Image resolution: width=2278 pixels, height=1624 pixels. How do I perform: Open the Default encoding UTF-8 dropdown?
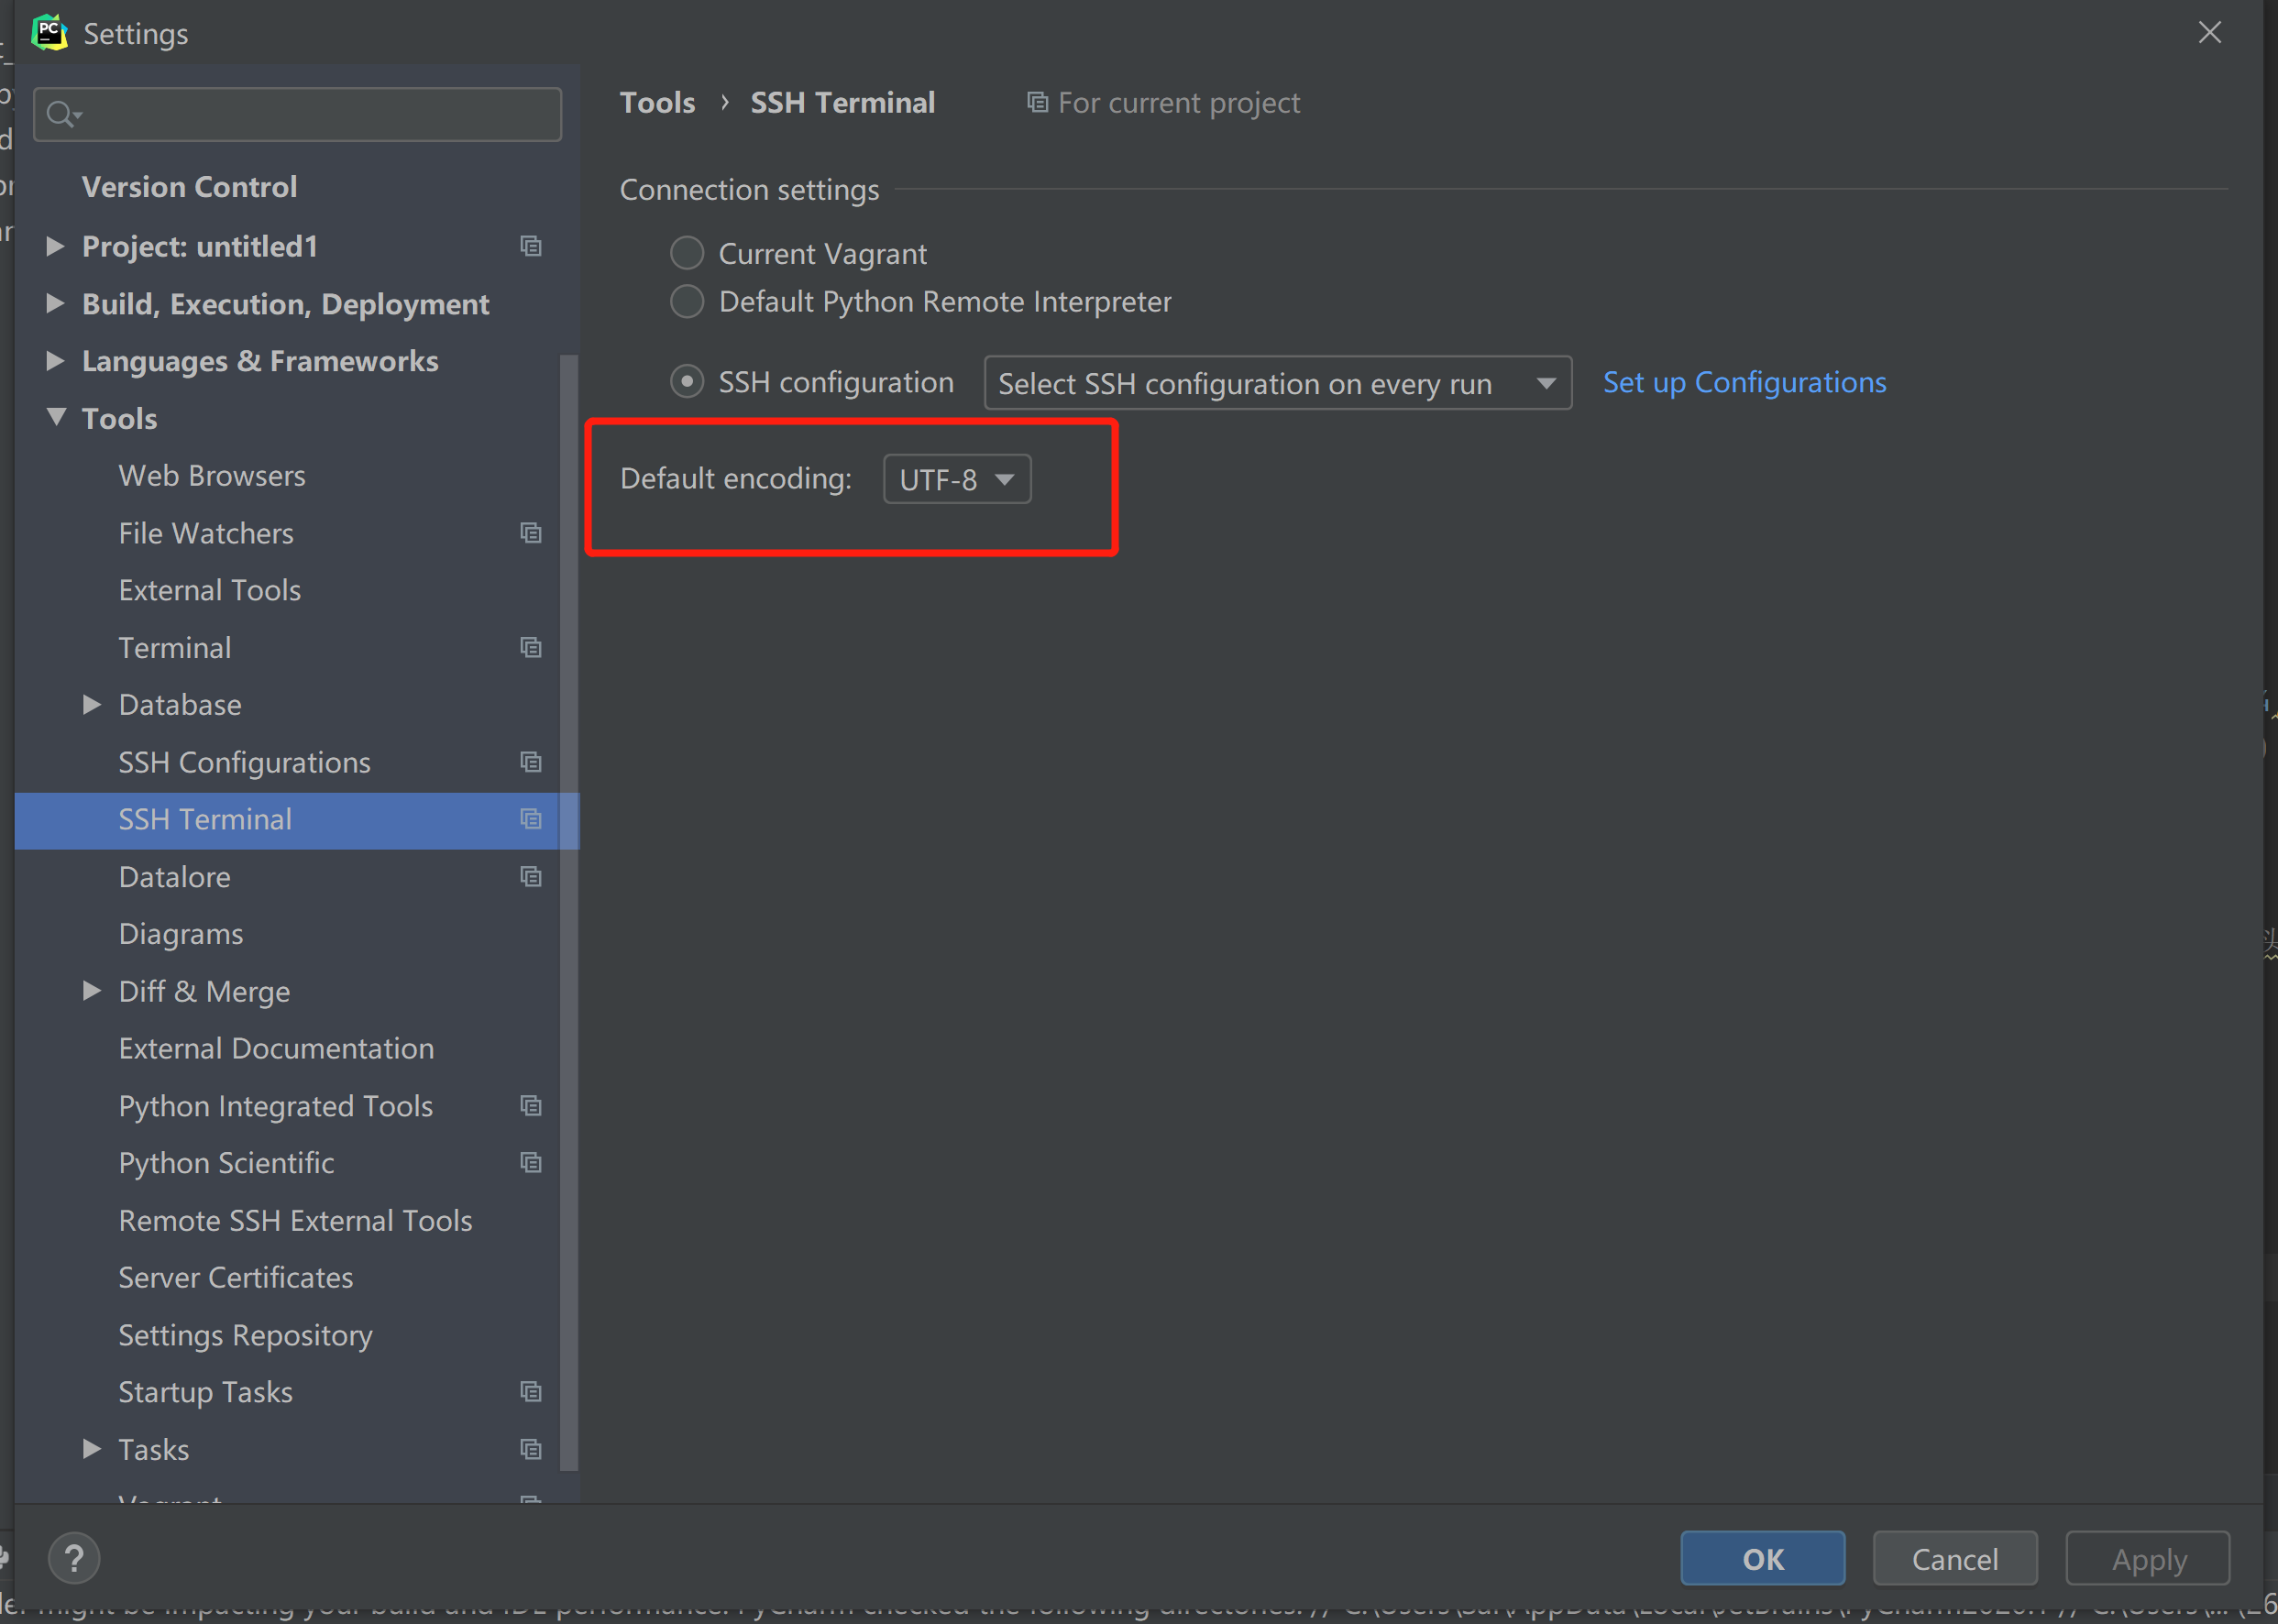click(x=957, y=479)
